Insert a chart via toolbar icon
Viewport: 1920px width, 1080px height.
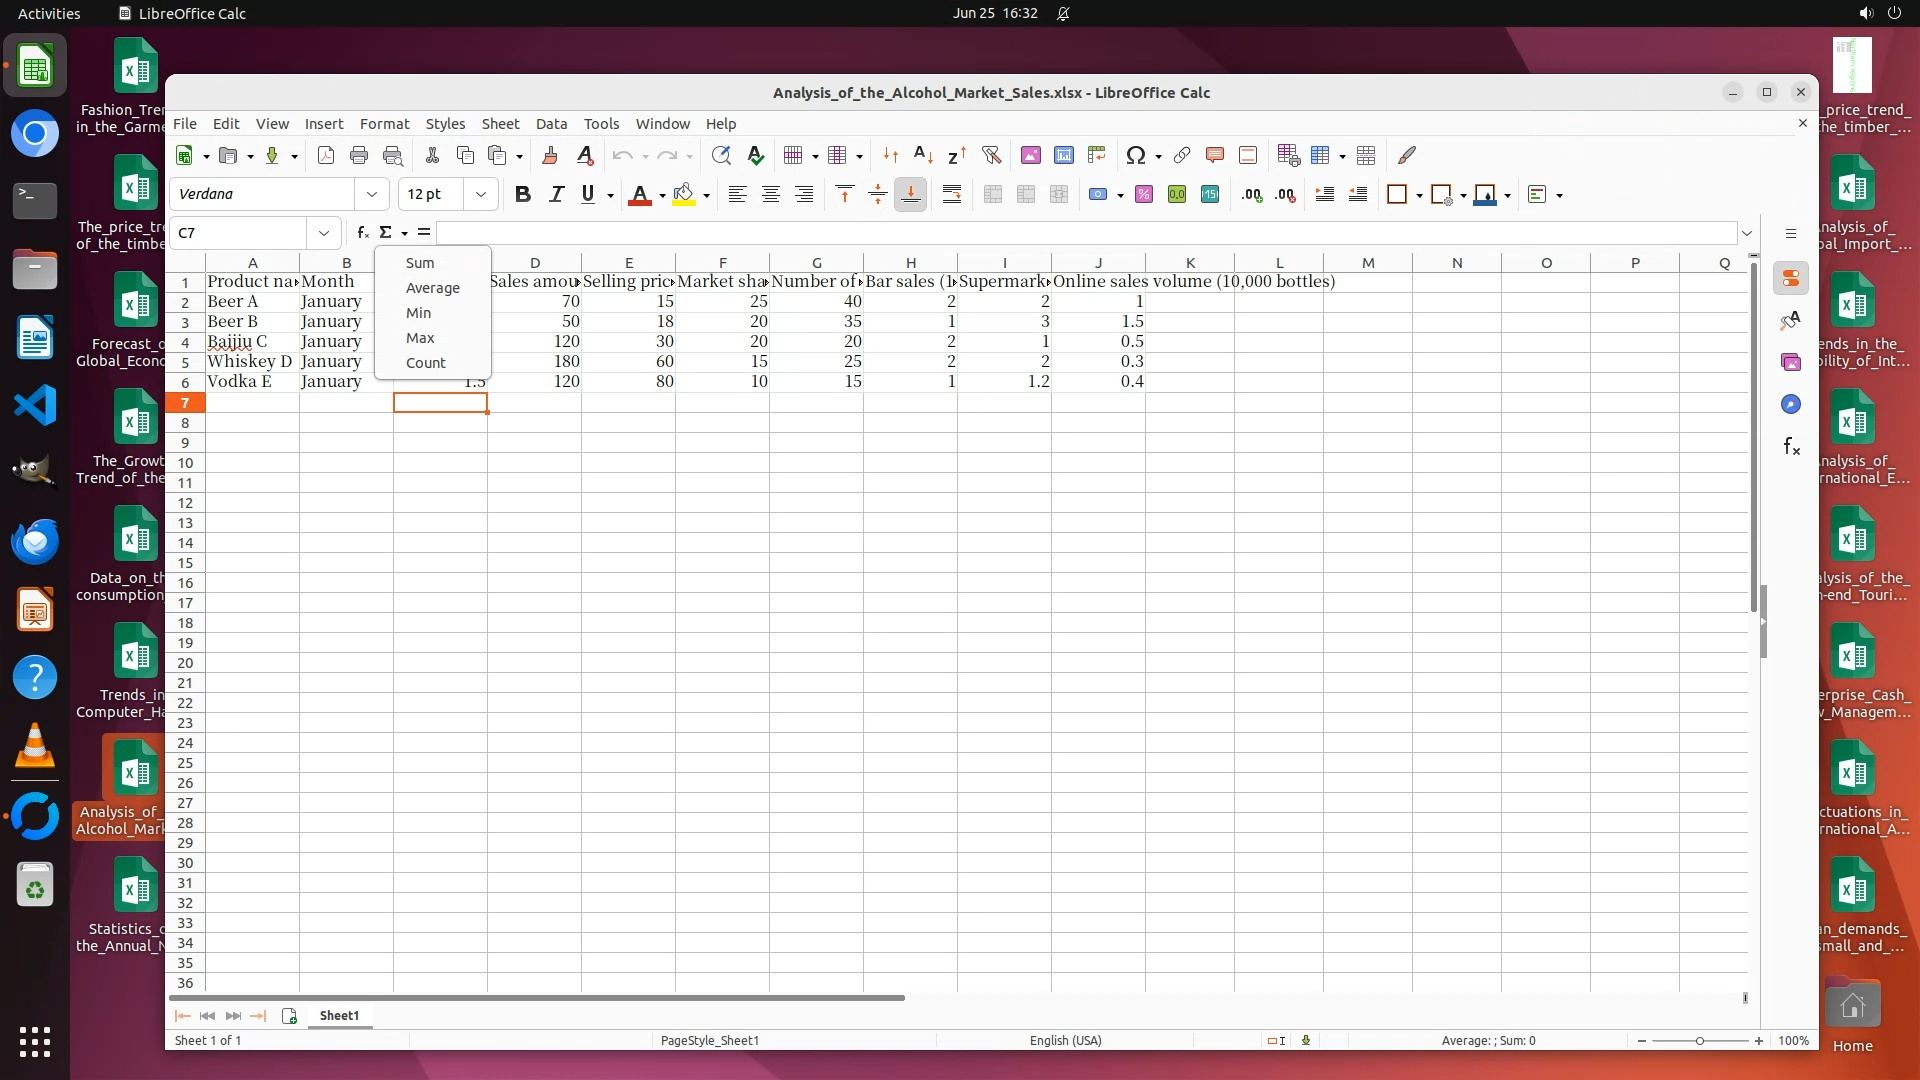coord(1064,155)
